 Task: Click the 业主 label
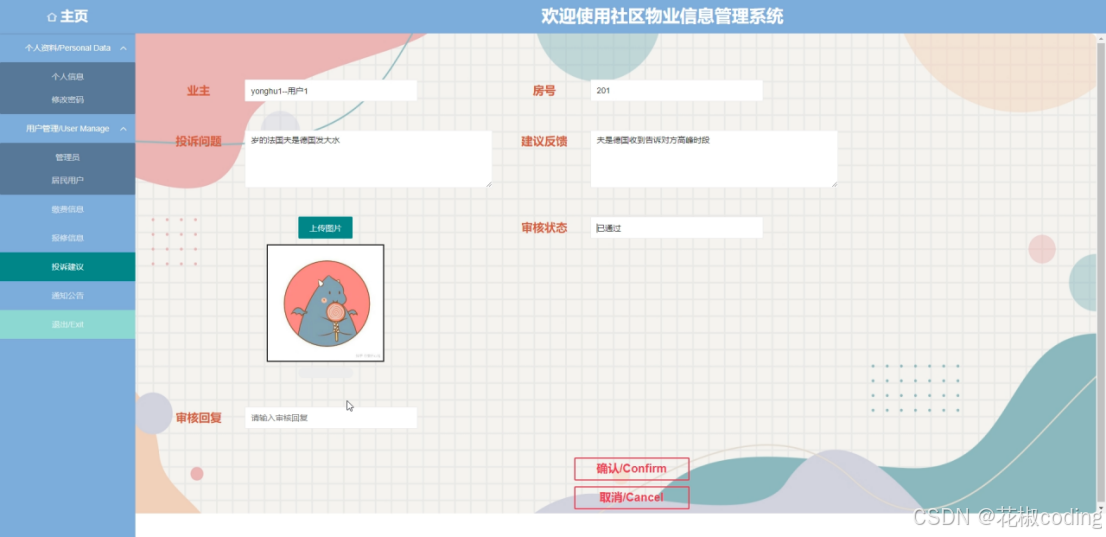coord(198,90)
